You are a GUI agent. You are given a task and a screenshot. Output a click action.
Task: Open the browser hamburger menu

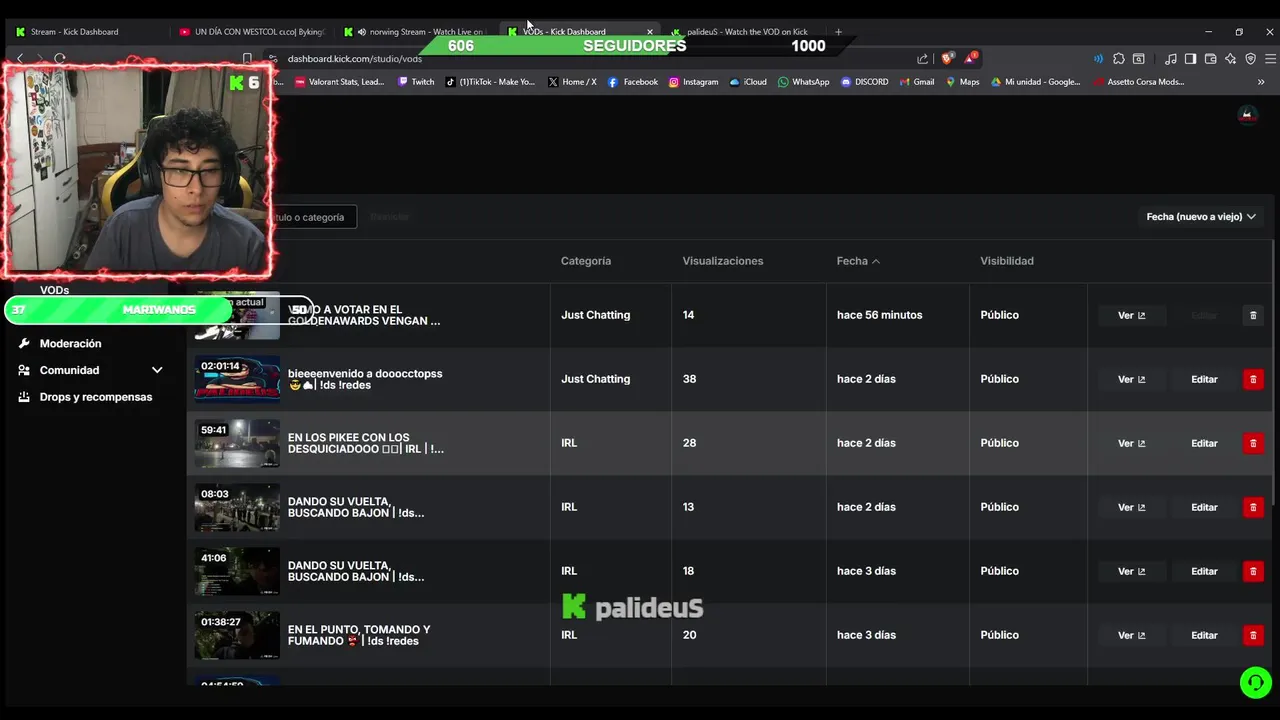click(1270, 59)
